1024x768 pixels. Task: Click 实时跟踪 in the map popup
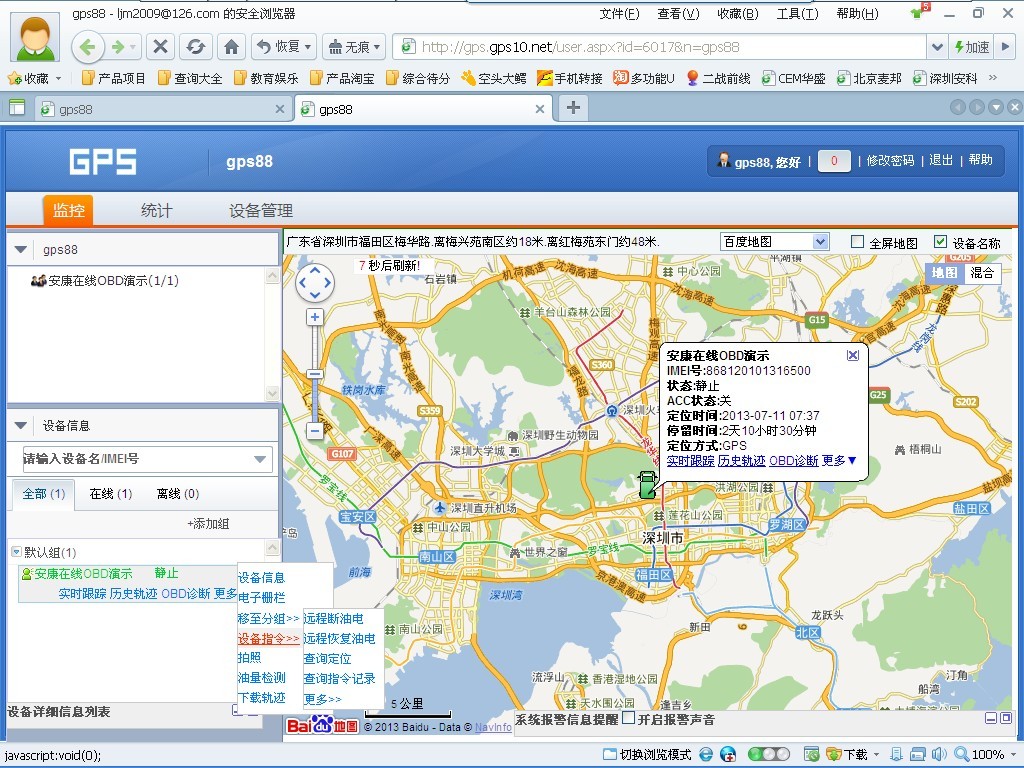(x=690, y=460)
